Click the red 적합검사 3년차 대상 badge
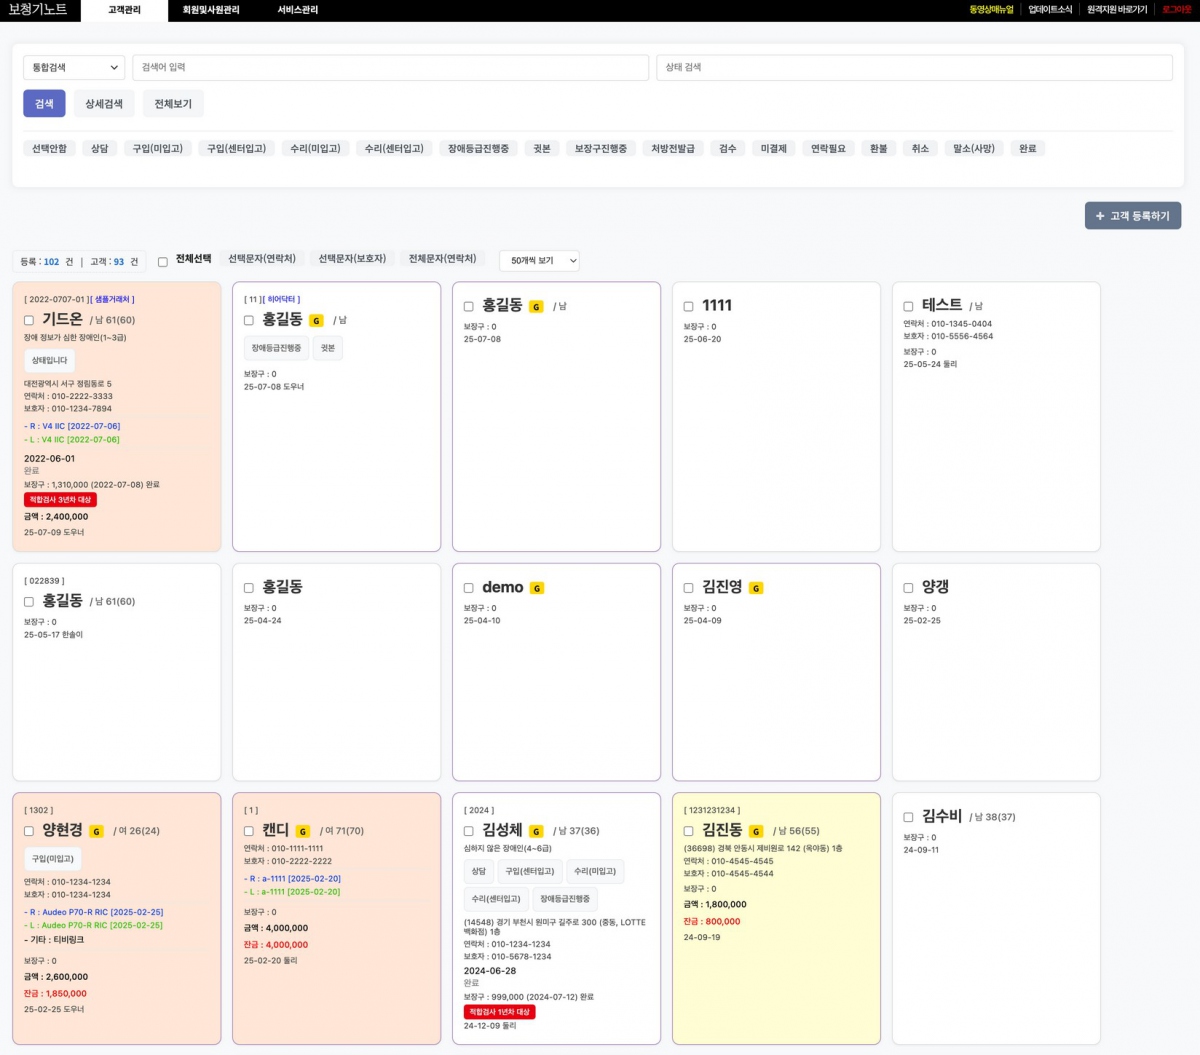 click(x=60, y=500)
